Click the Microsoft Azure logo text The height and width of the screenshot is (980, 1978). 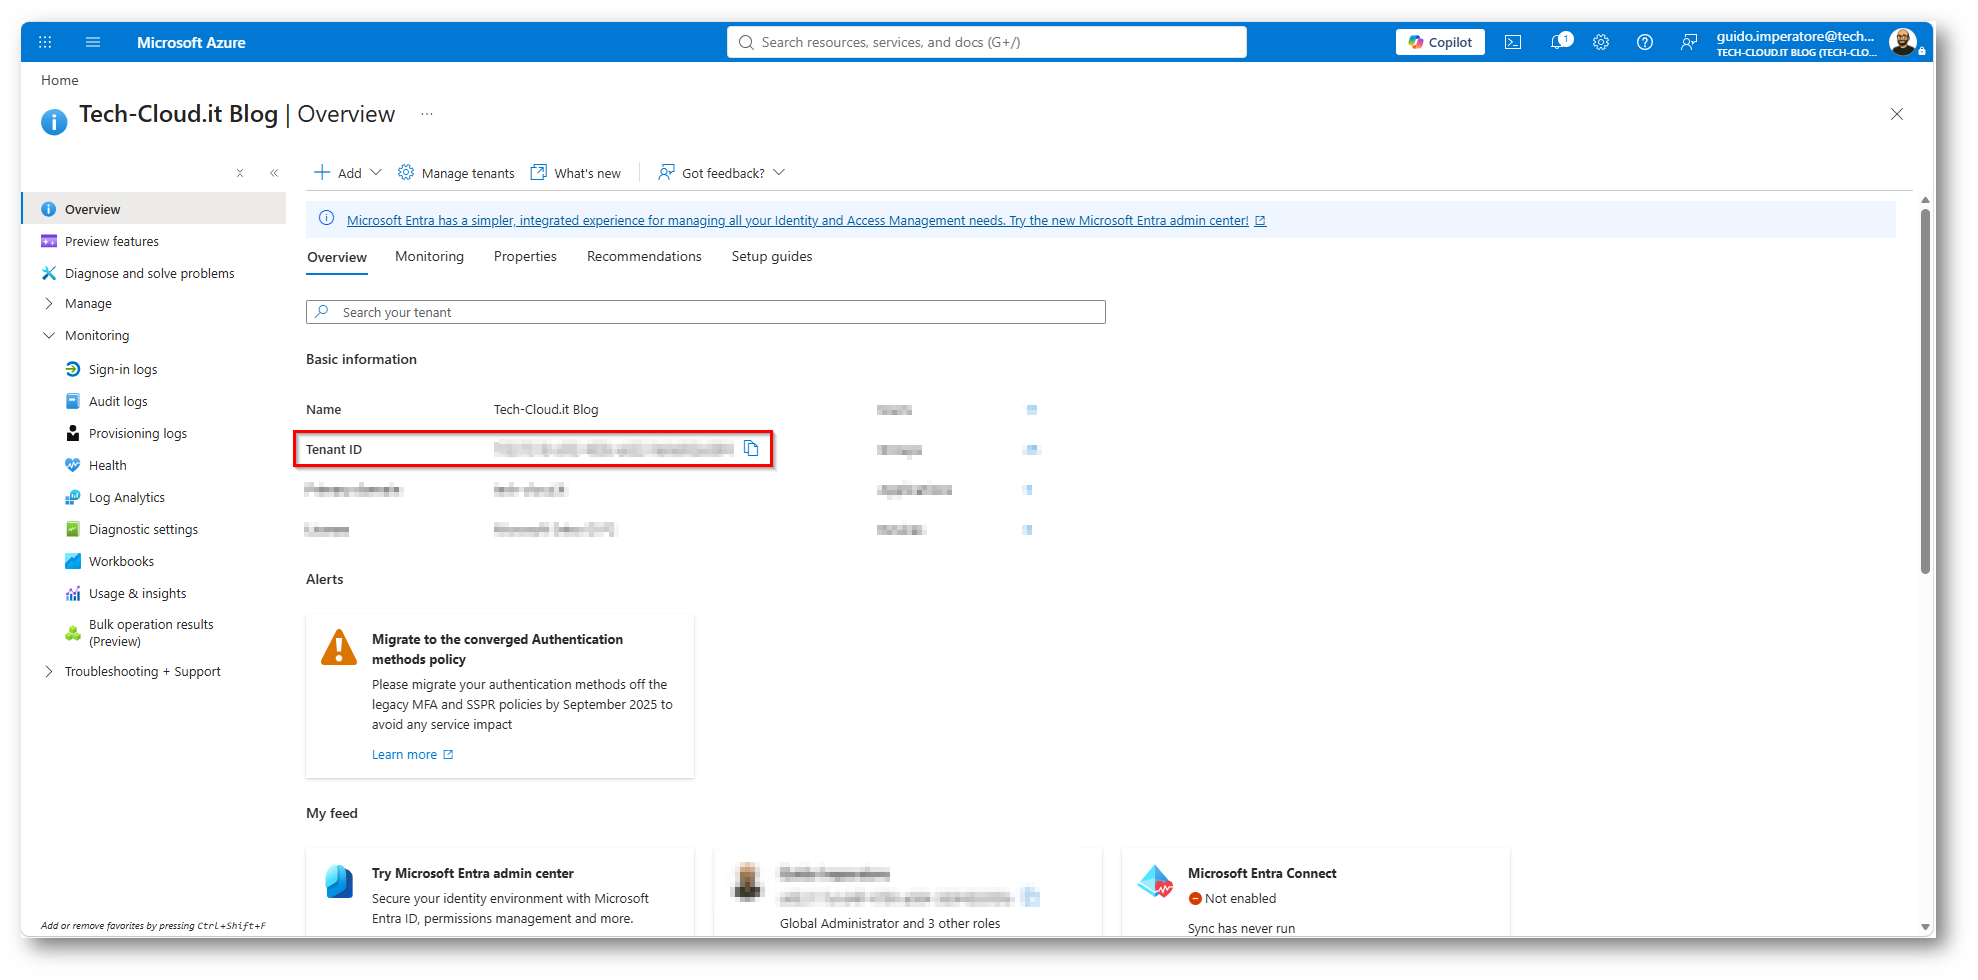(191, 42)
